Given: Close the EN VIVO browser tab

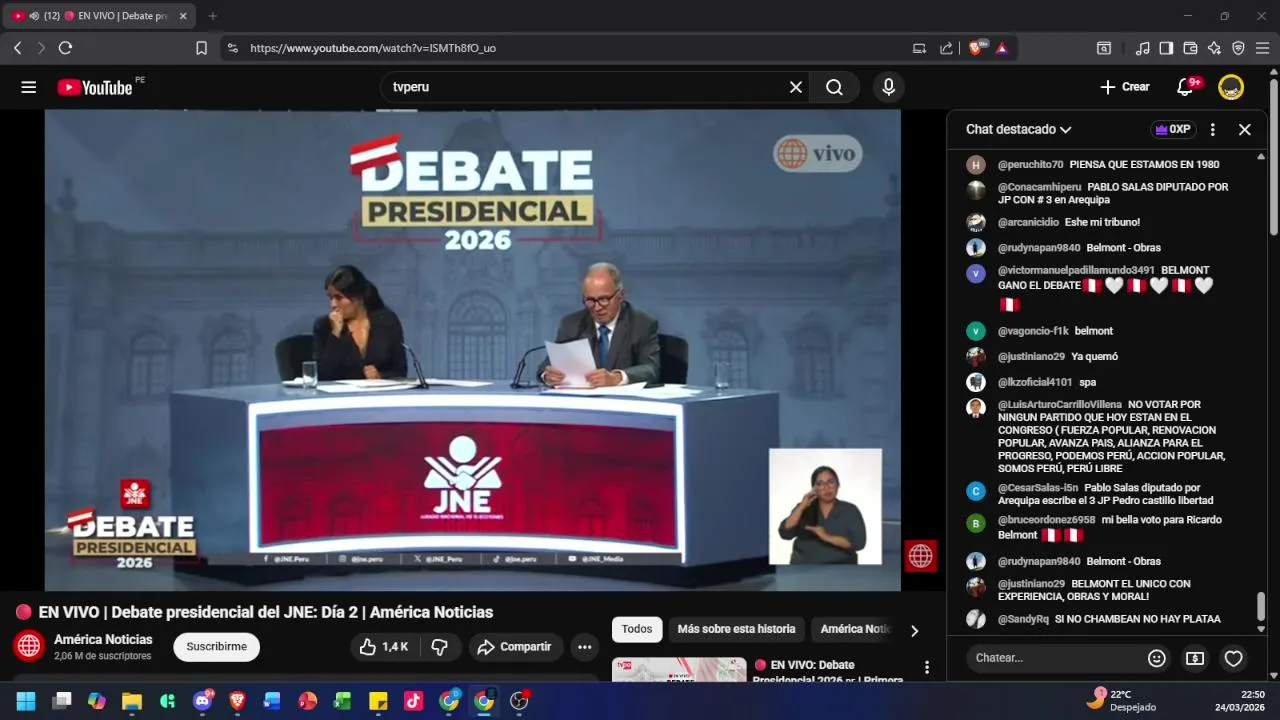Looking at the screenshot, I should click(x=183, y=16).
